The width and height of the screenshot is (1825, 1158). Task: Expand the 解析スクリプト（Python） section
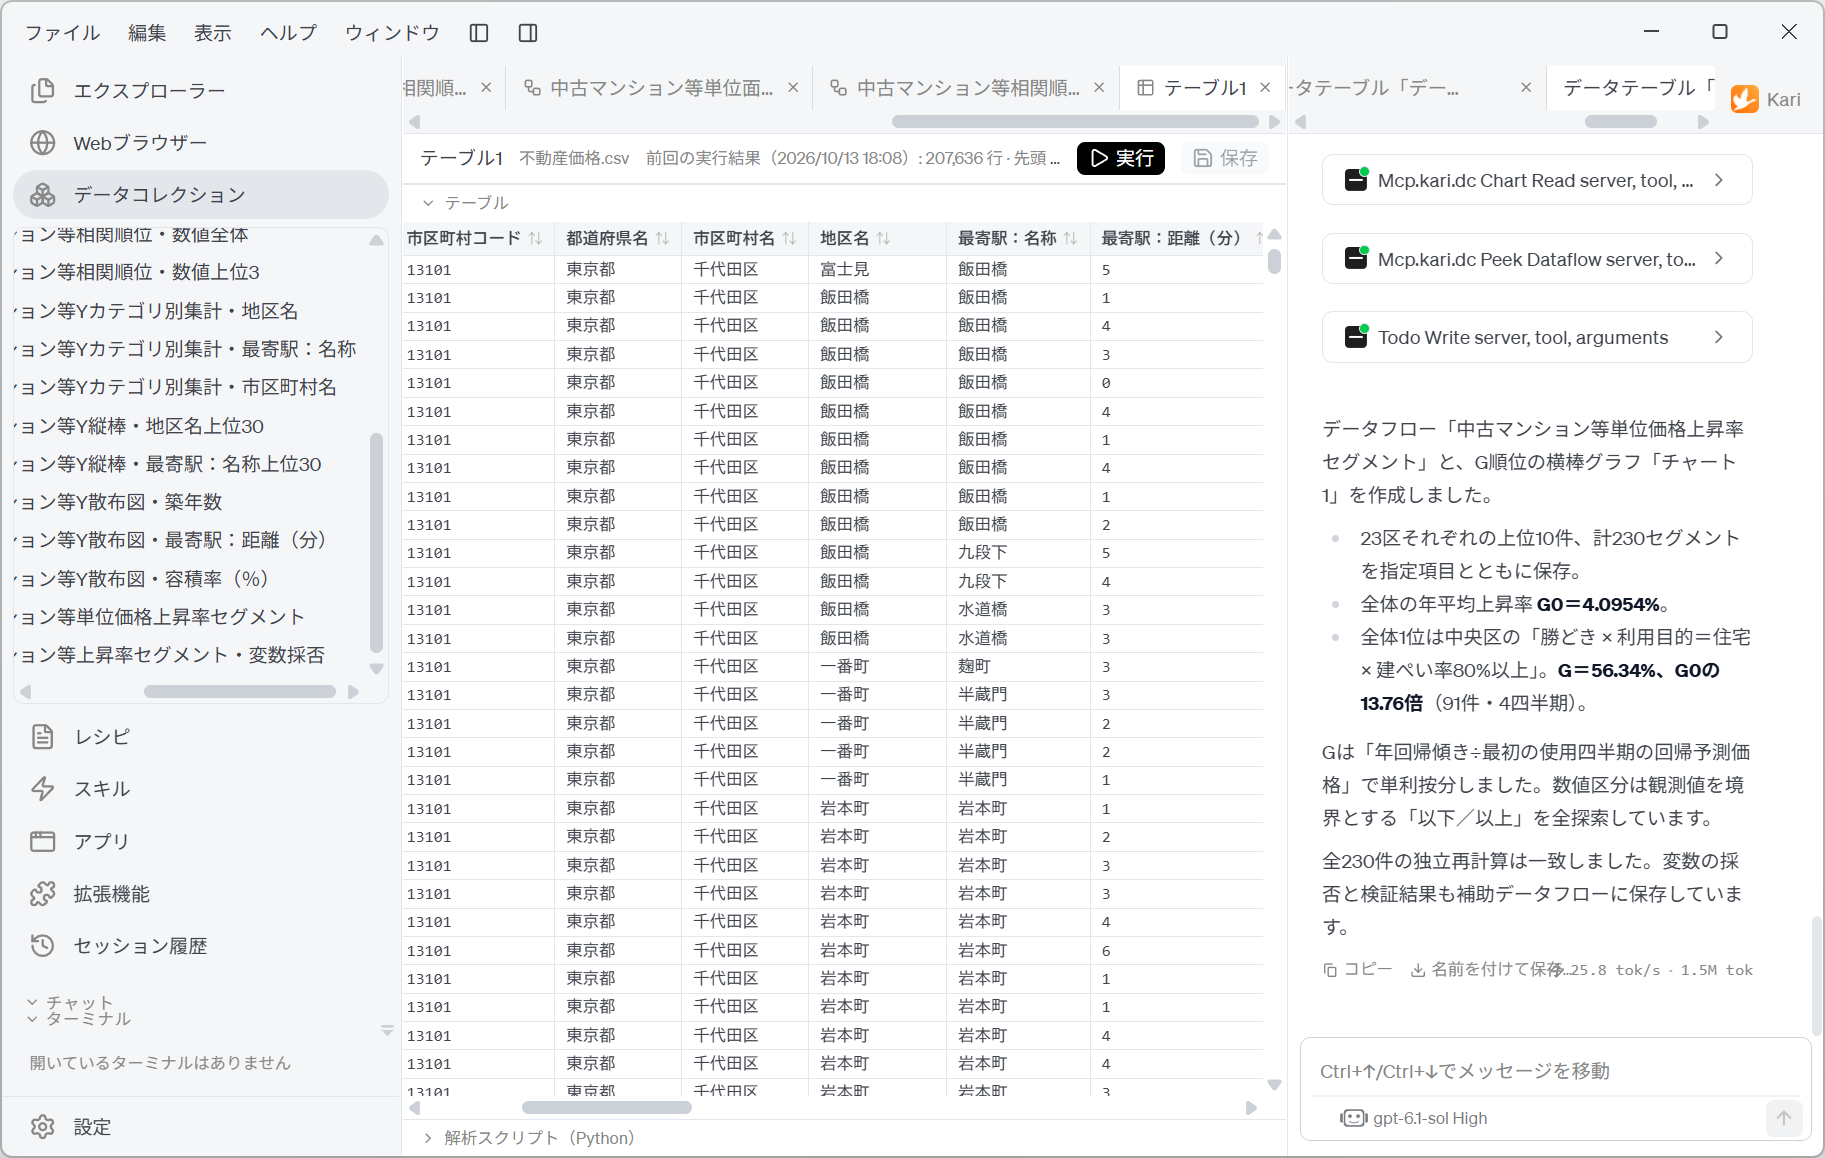tap(428, 1138)
